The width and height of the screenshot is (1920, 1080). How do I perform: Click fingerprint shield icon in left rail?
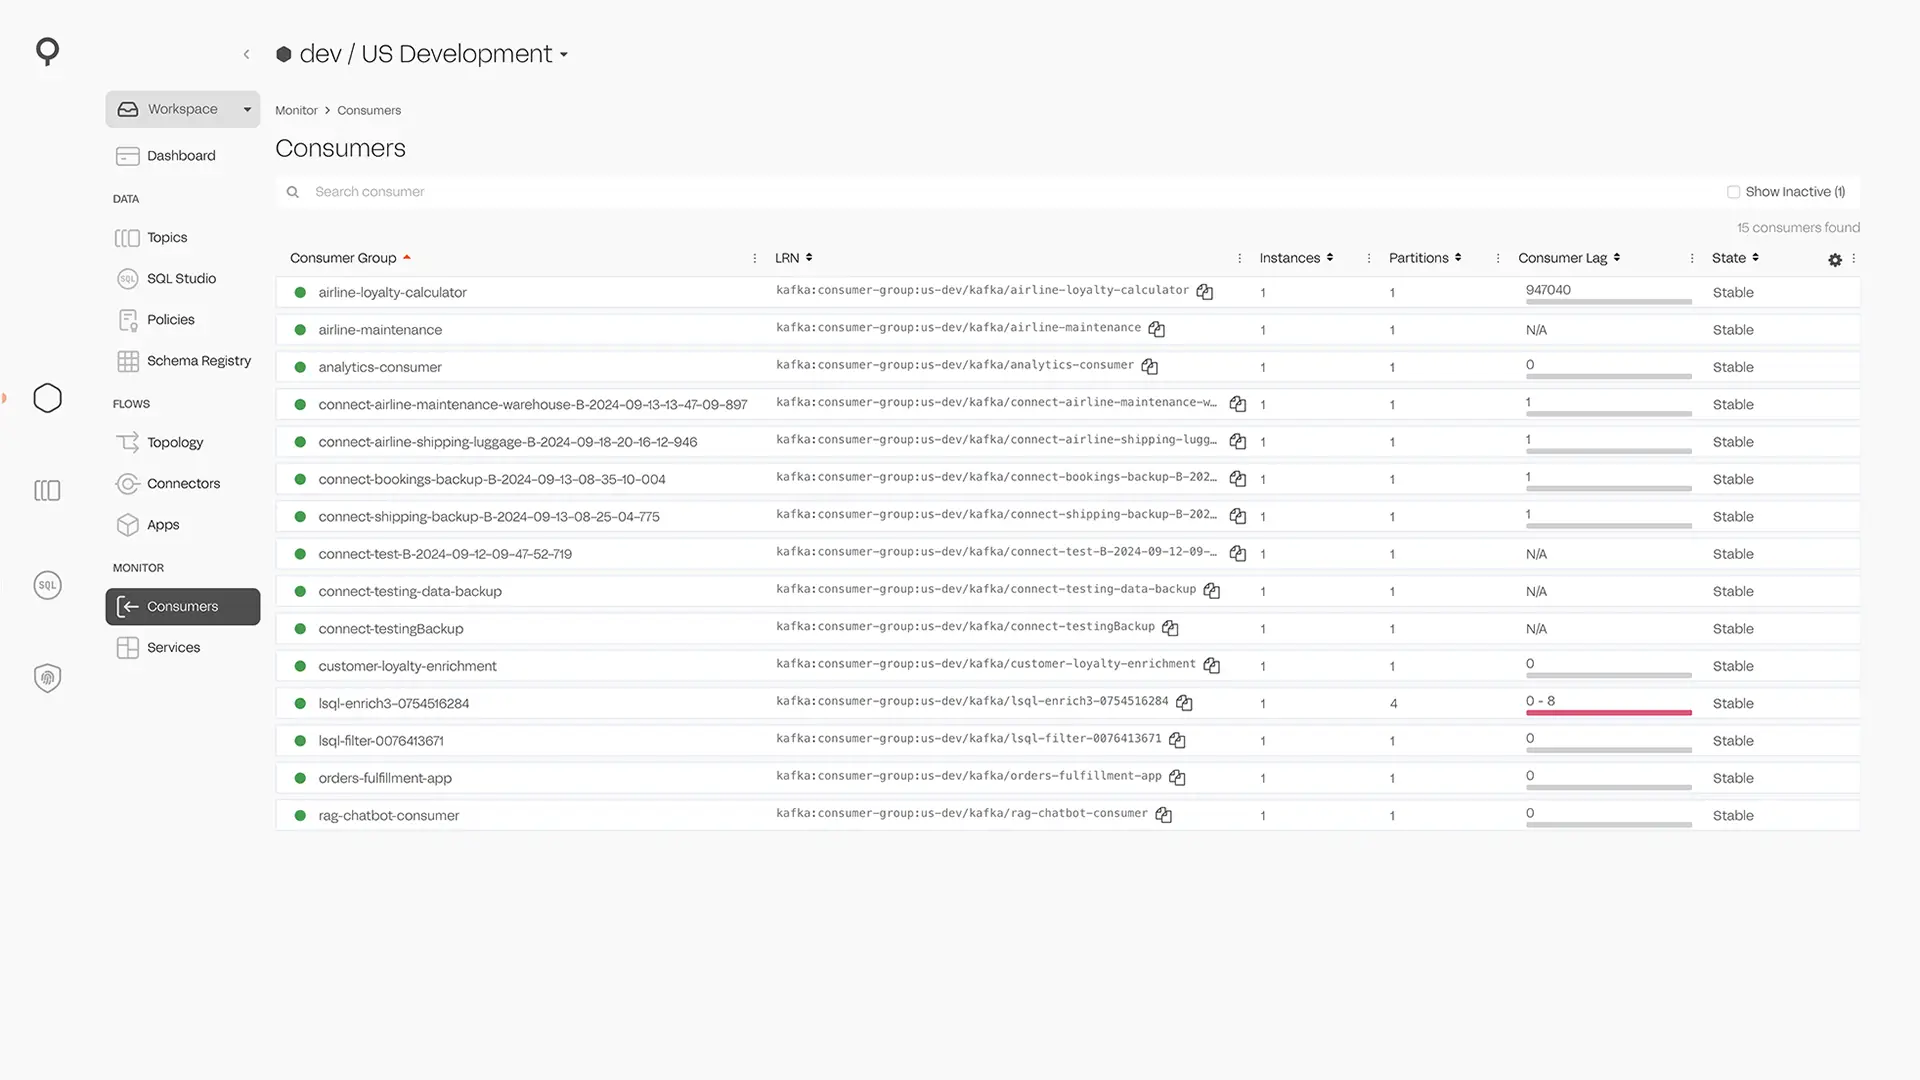pyautogui.click(x=47, y=678)
